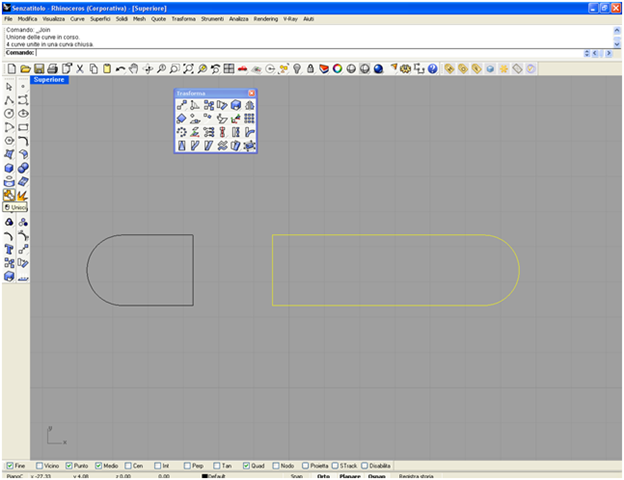624x480 pixels.
Task: Click rectangular Array grid icon in Trasforma palette
Action: 249,118
